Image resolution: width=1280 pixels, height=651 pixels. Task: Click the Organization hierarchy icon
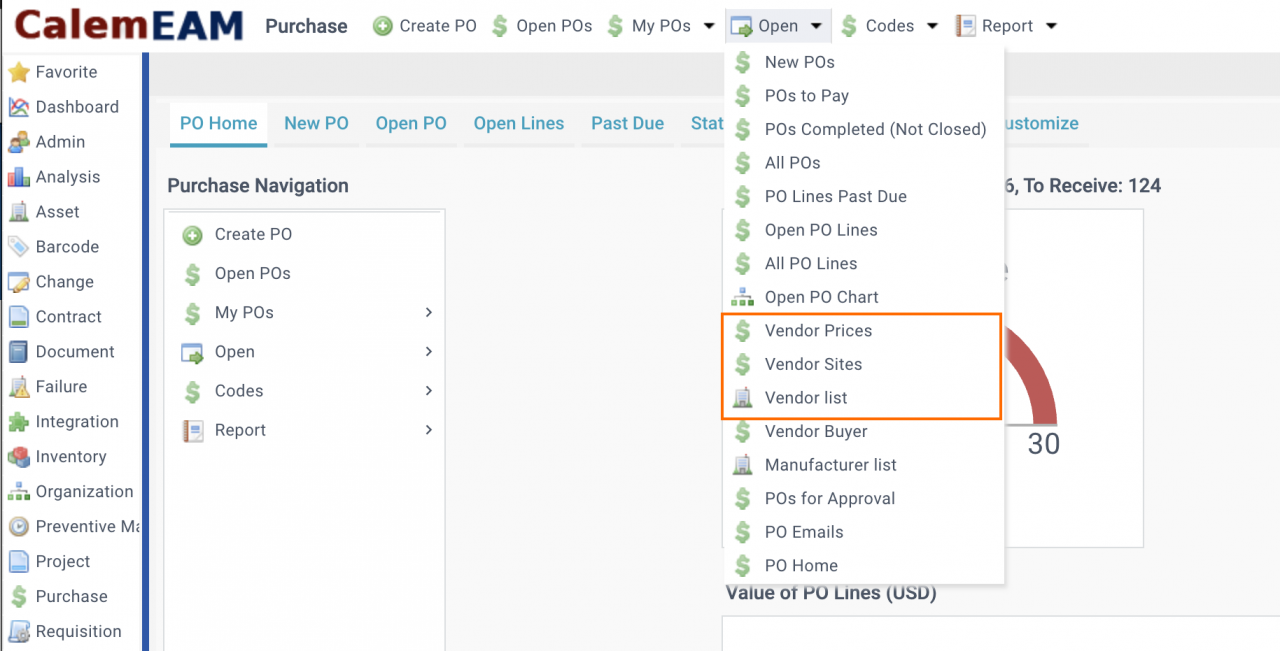(18, 492)
